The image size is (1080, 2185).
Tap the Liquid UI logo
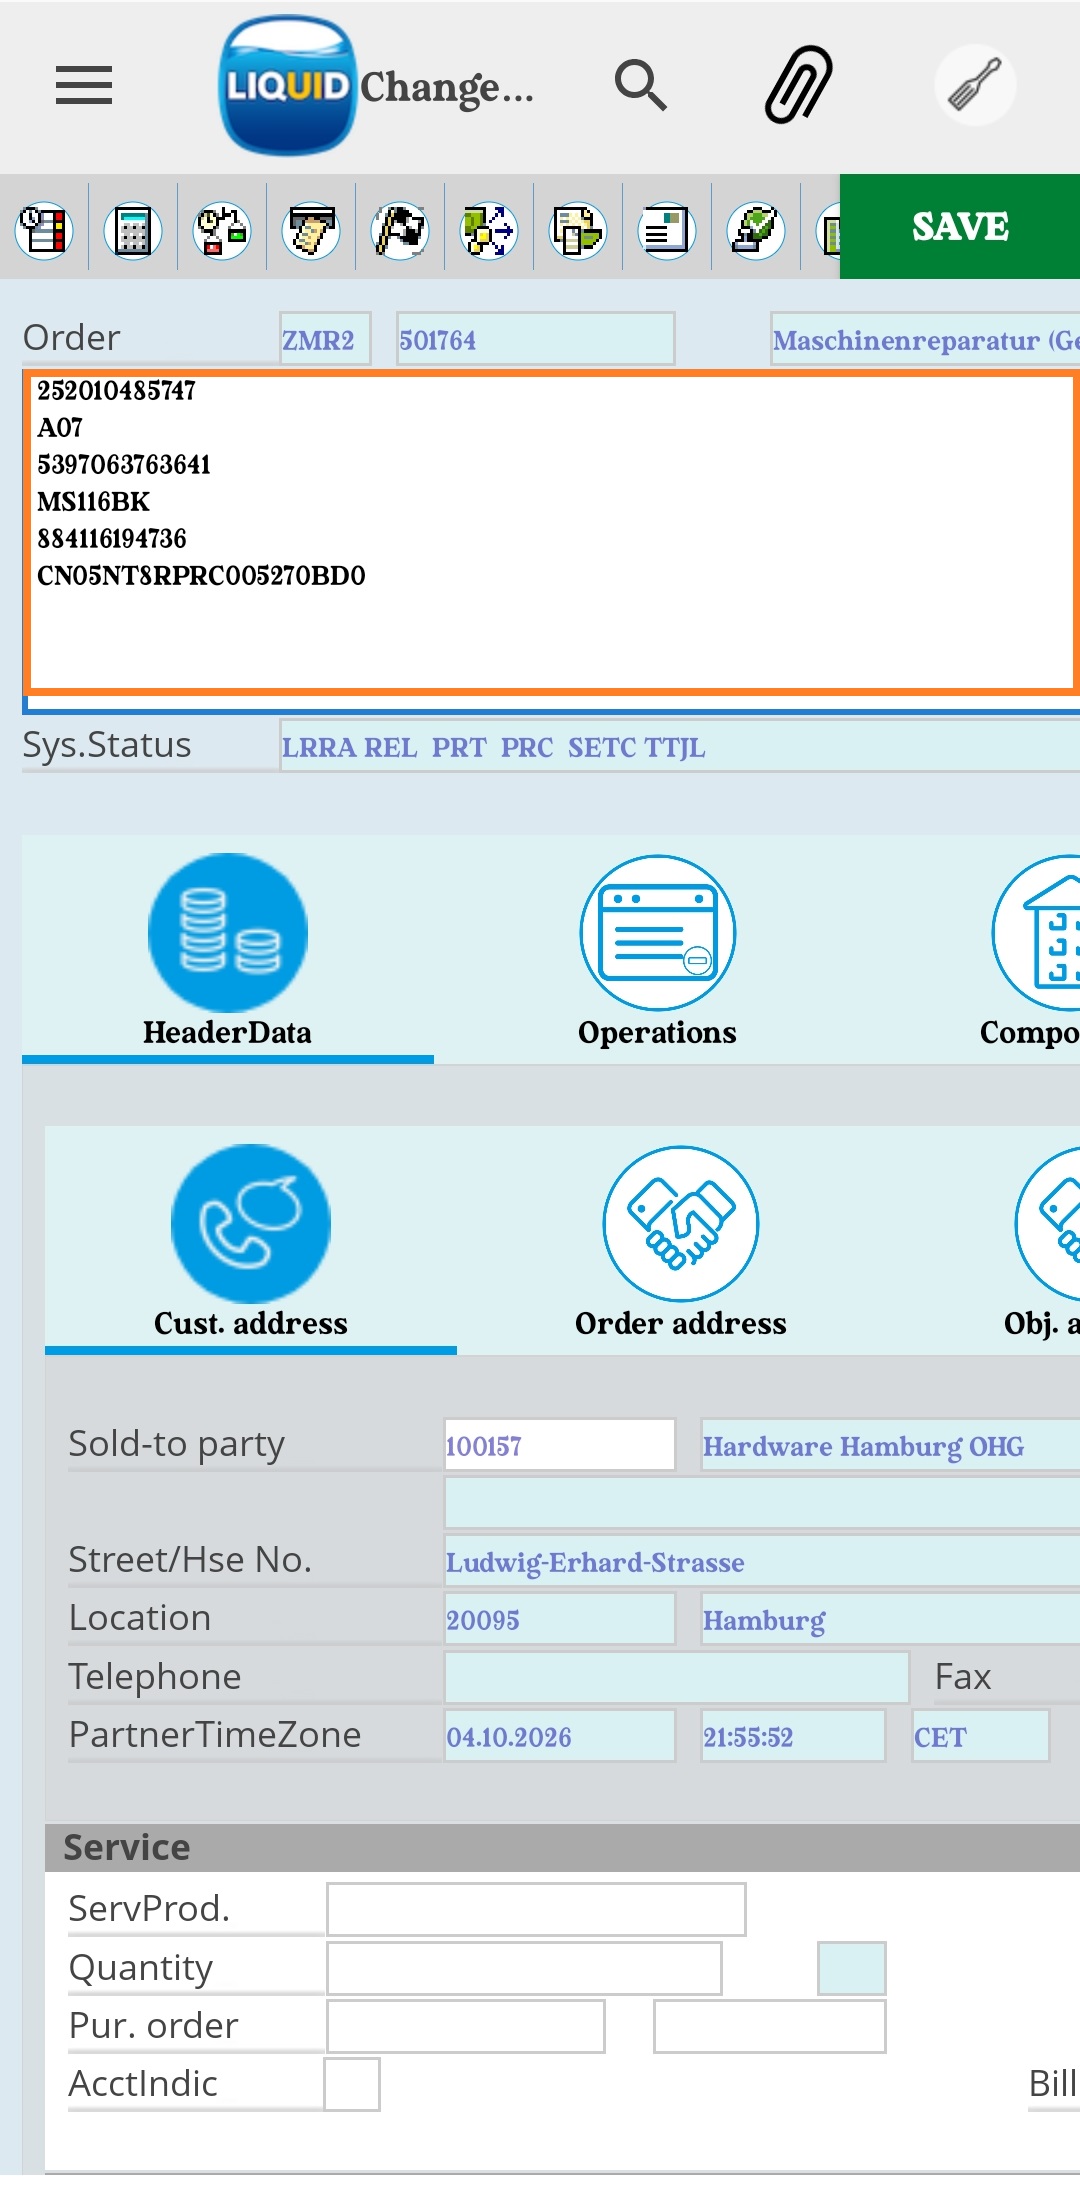click(288, 85)
